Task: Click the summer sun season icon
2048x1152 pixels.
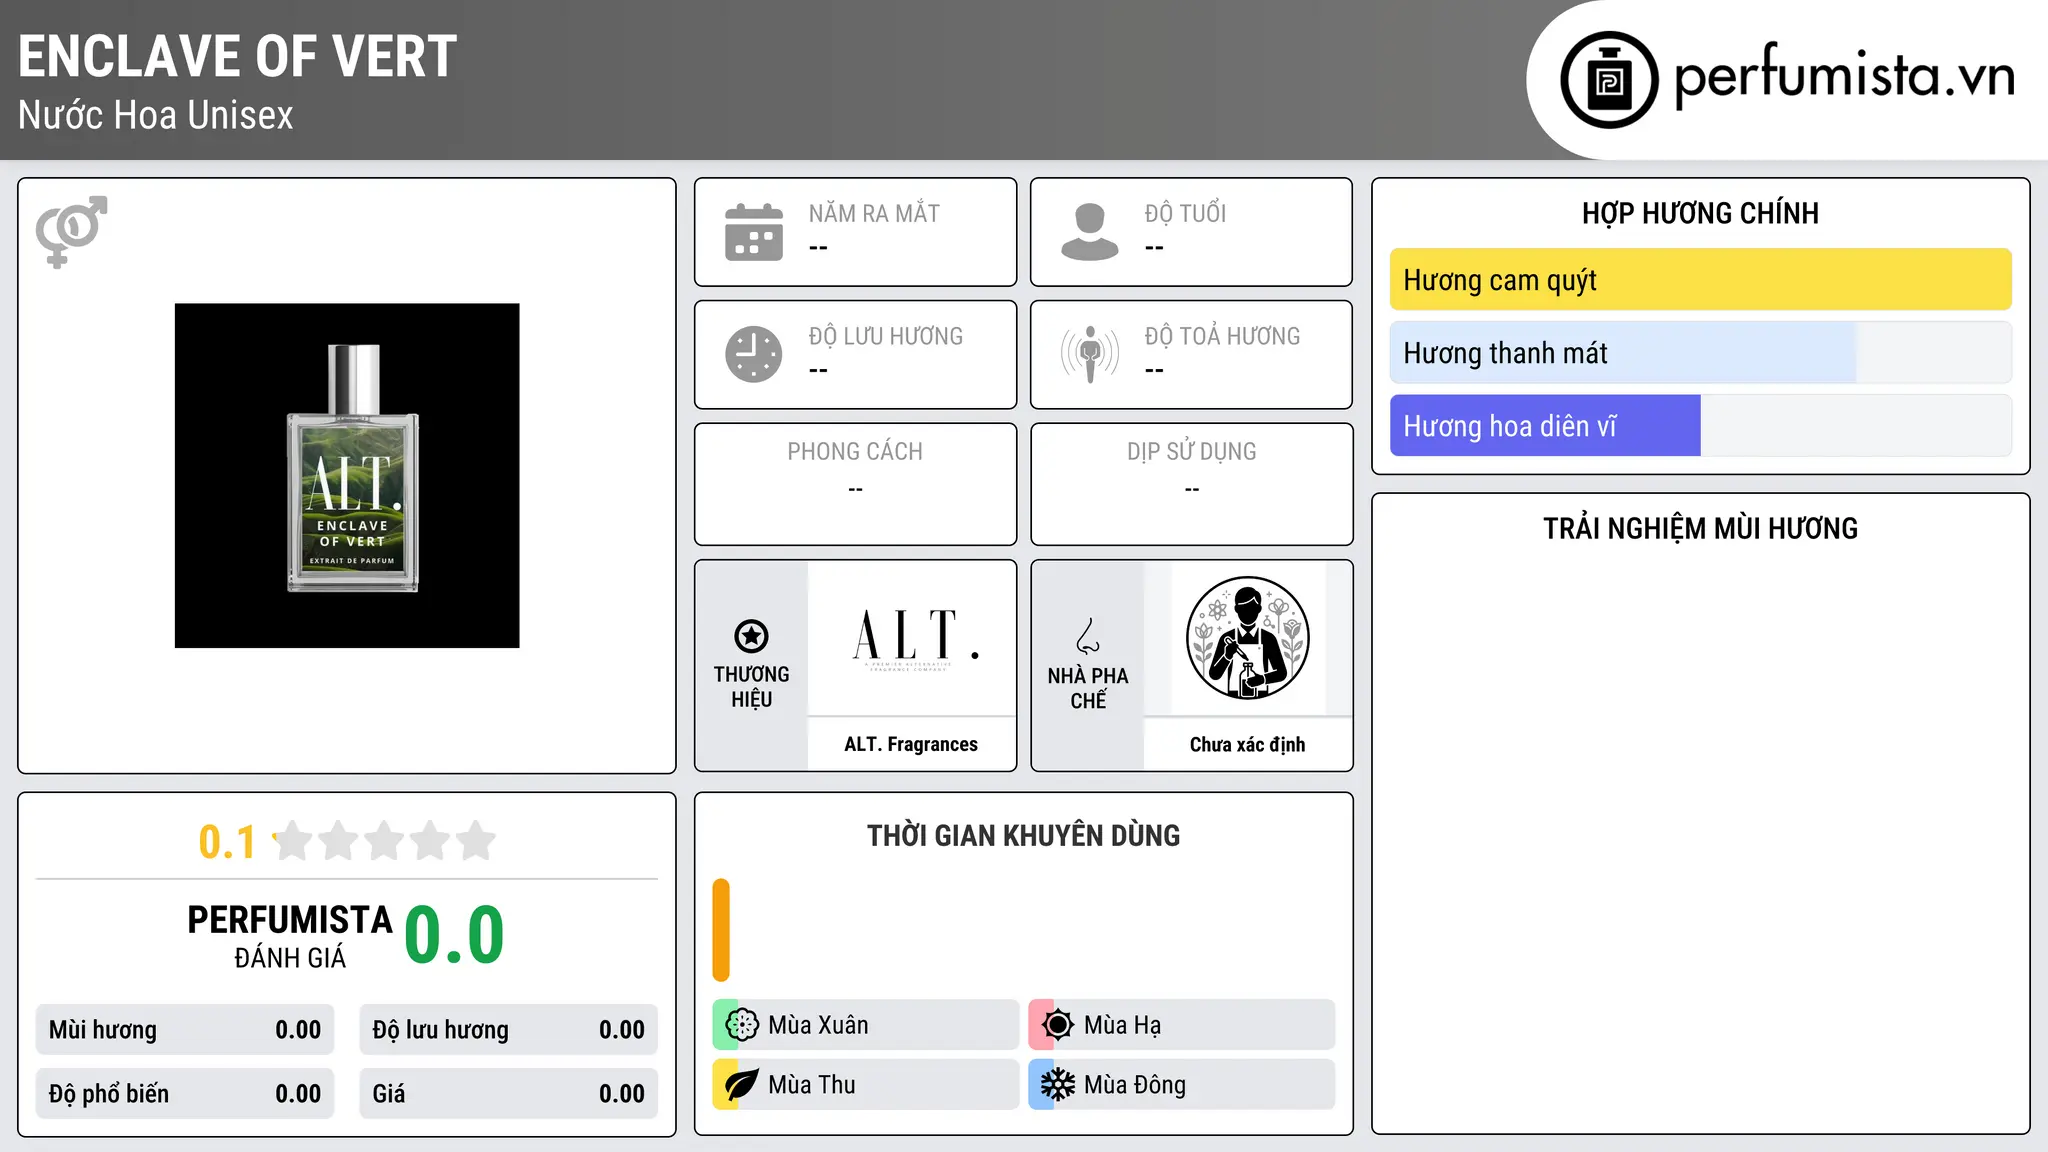Action: point(1058,1025)
